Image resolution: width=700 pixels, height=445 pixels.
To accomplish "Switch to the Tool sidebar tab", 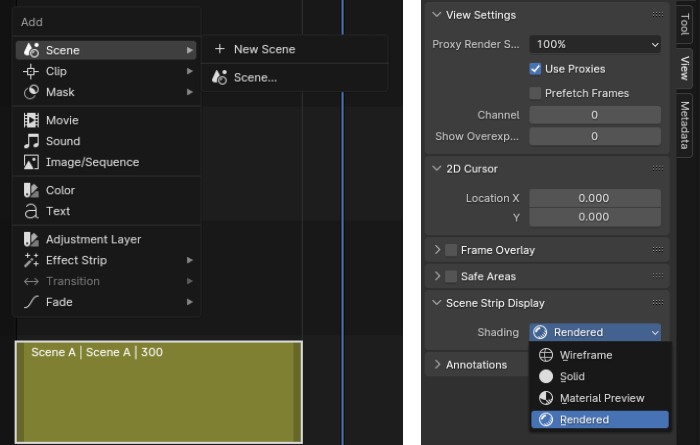I will 684,24.
